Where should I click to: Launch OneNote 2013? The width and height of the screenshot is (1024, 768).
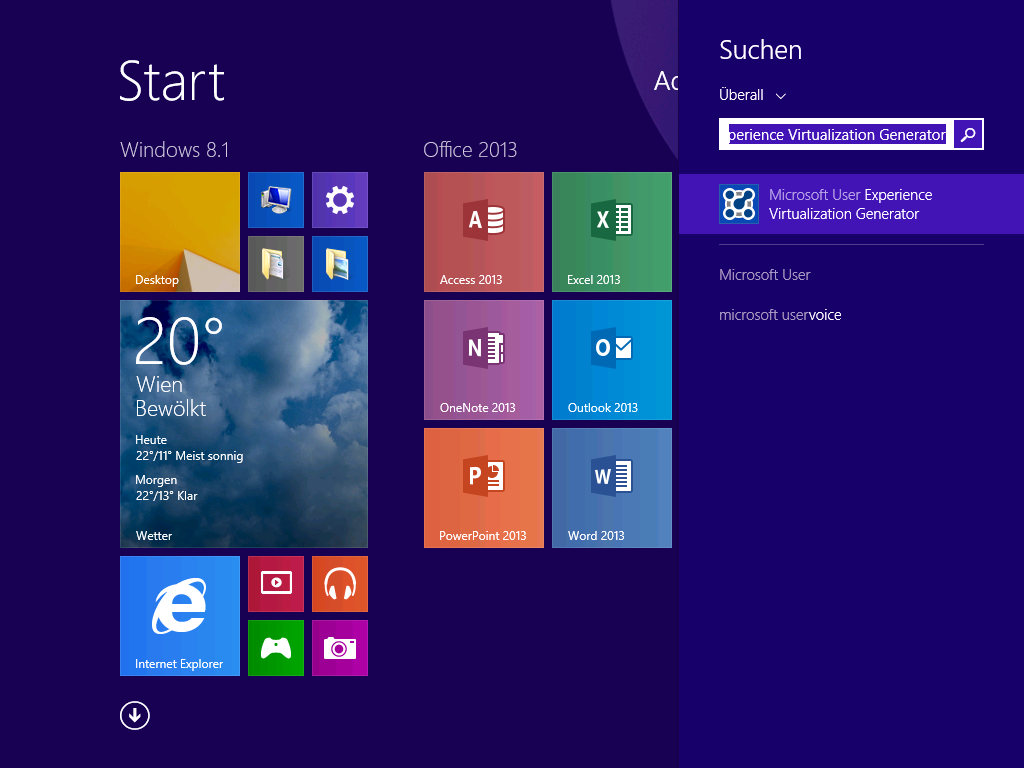click(x=483, y=360)
